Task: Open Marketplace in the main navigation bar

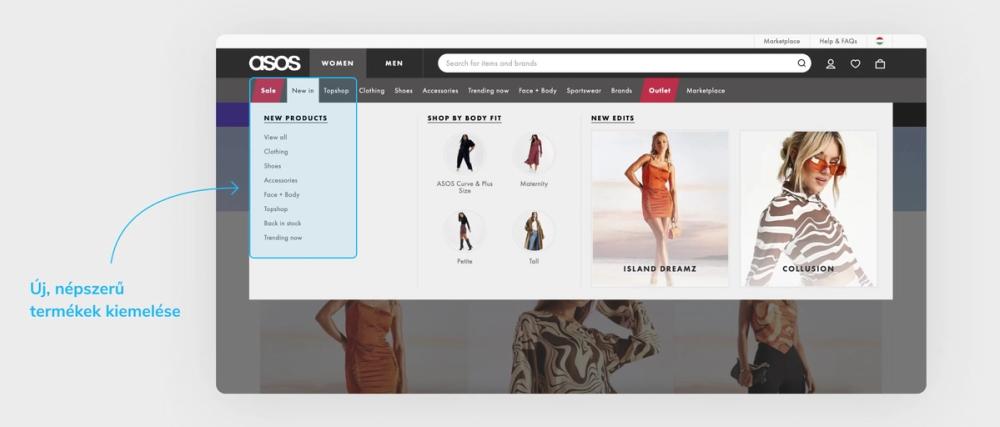Action: (705, 90)
